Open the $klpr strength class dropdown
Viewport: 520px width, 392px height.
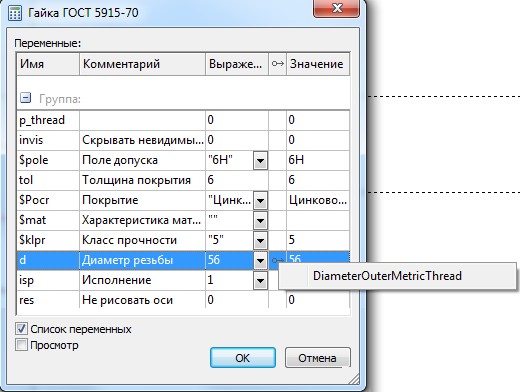(260, 241)
